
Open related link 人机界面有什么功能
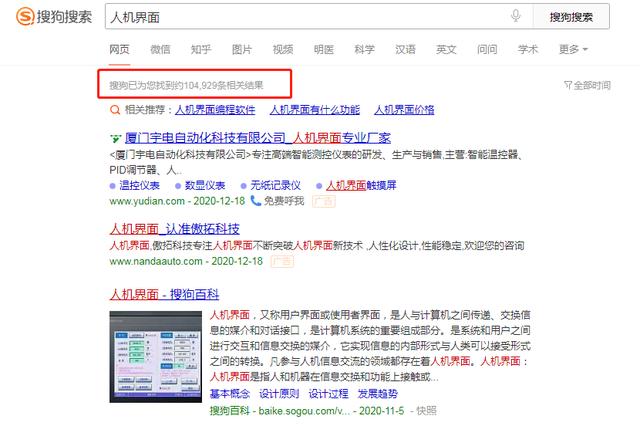[x=315, y=110]
